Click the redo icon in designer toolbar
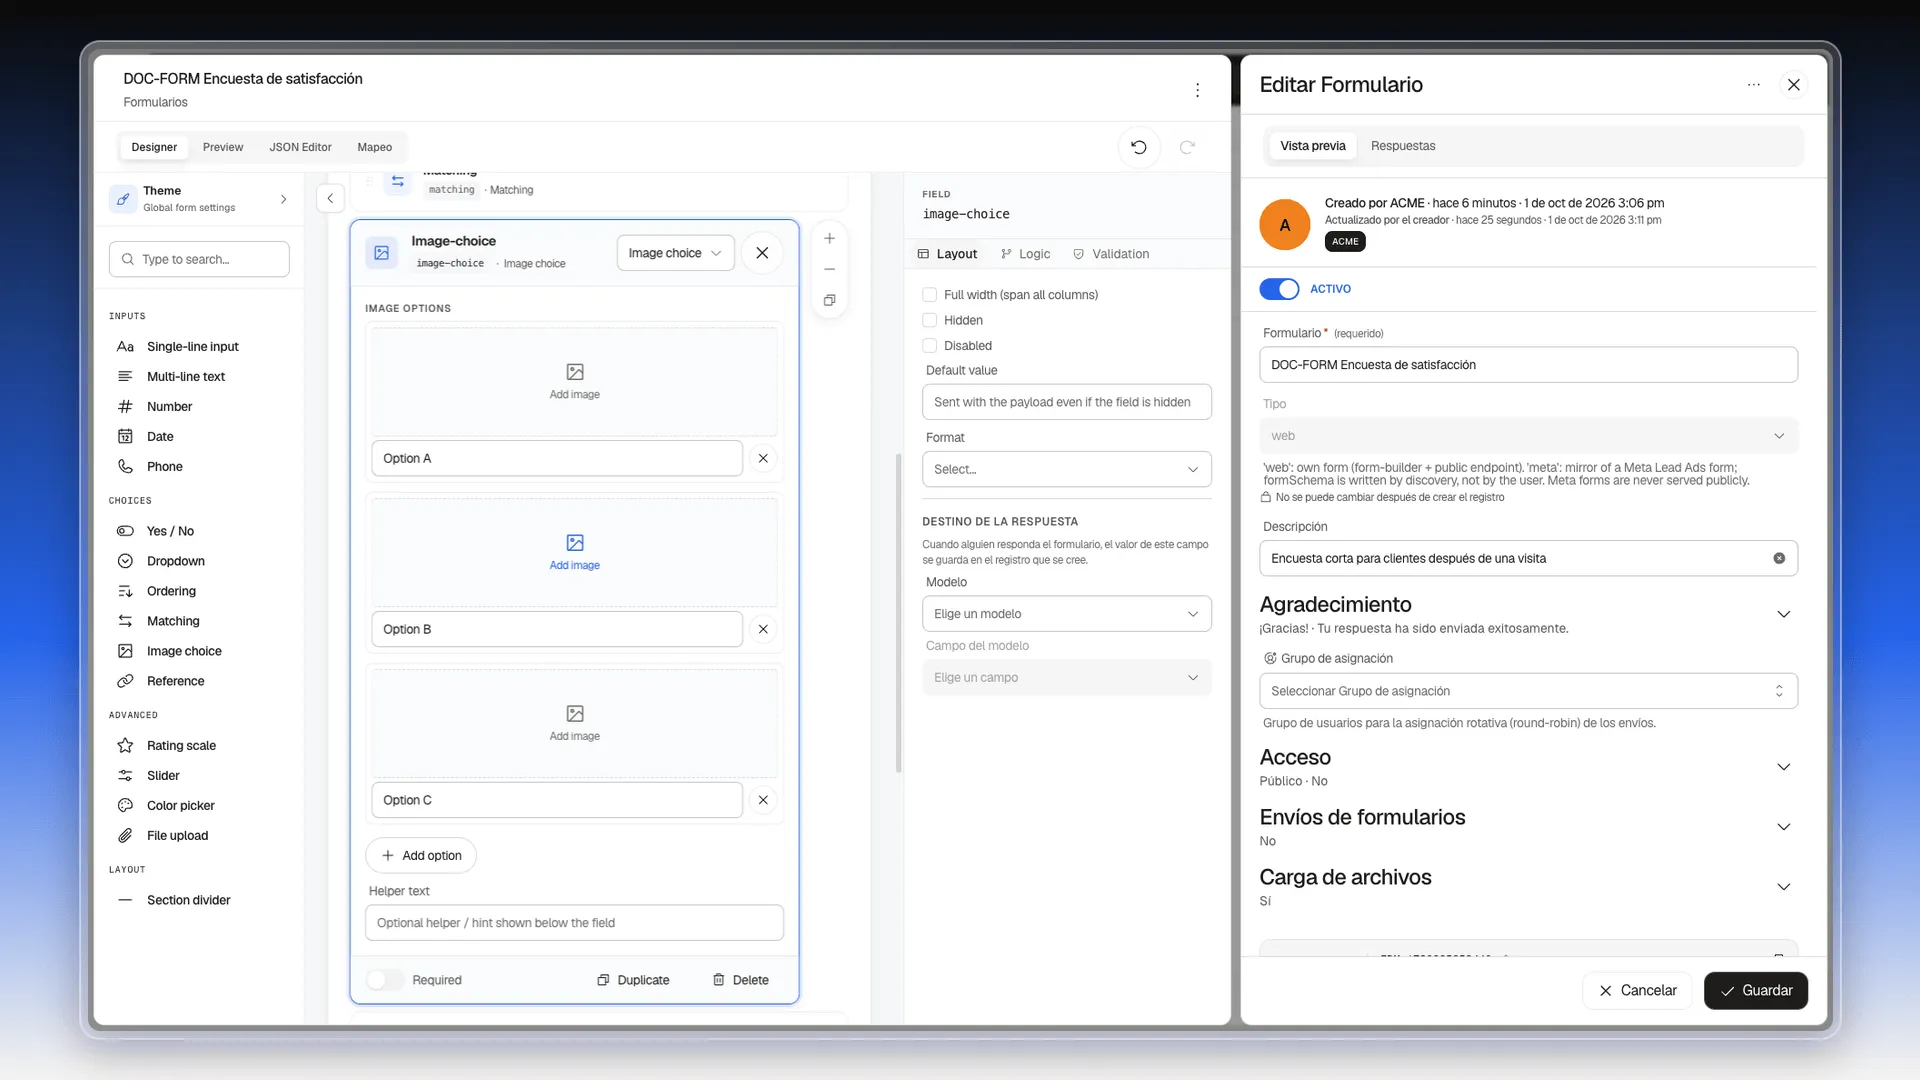This screenshot has height=1080, width=1920. pos(1187,147)
